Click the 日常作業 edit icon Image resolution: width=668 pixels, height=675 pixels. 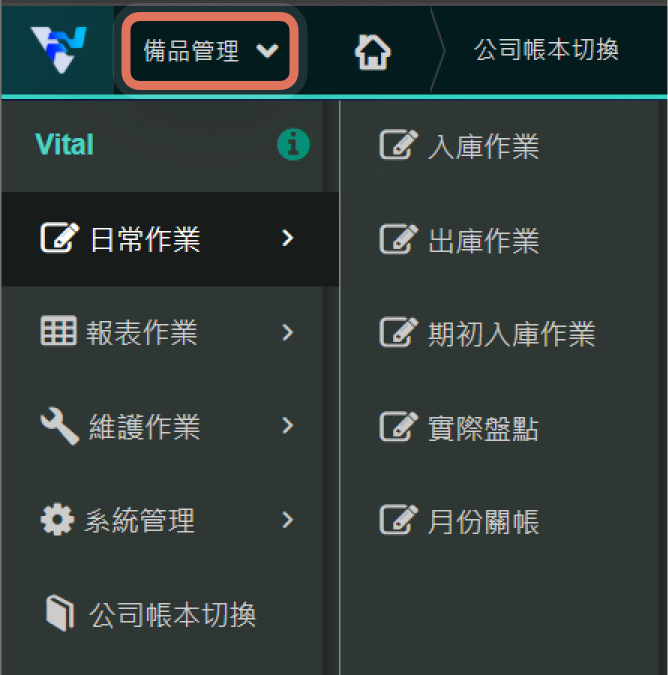58,239
